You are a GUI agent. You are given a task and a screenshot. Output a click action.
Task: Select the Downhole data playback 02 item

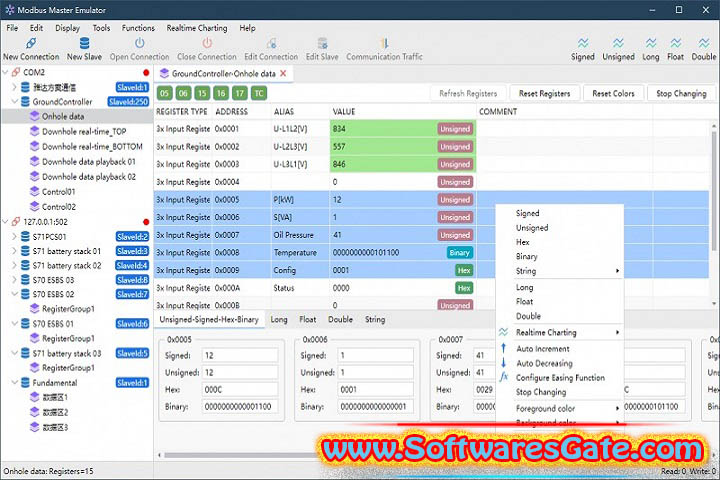89,176
